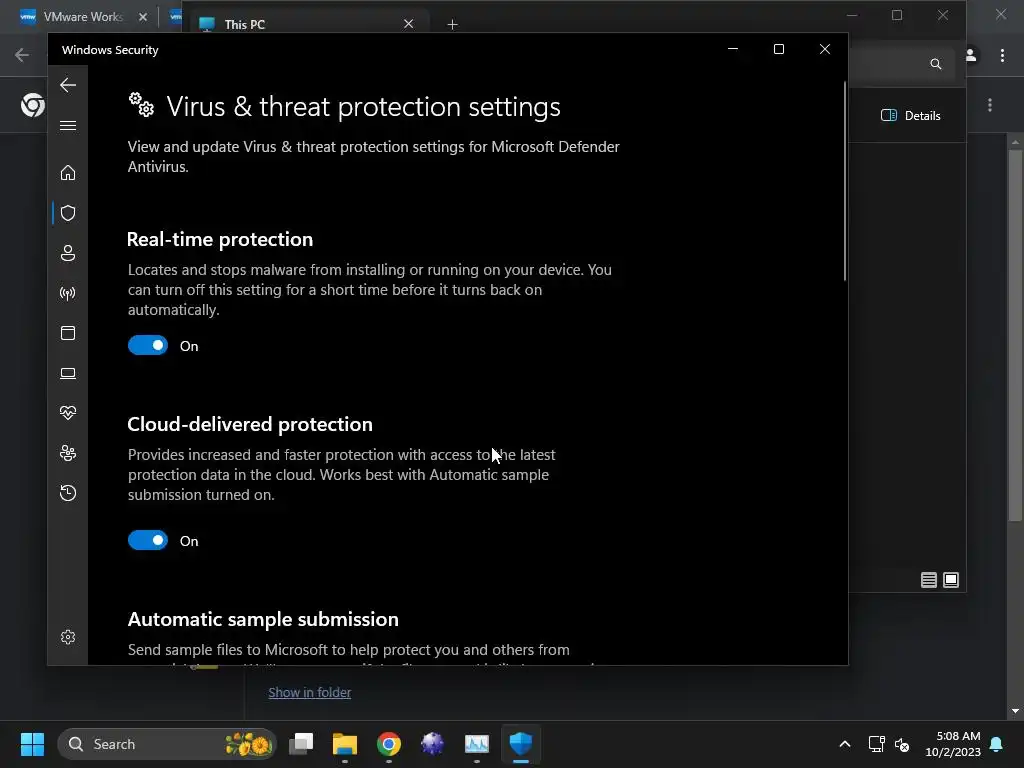Open the Windows Start menu
Image resolution: width=1024 pixels, height=768 pixels.
click(32, 744)
